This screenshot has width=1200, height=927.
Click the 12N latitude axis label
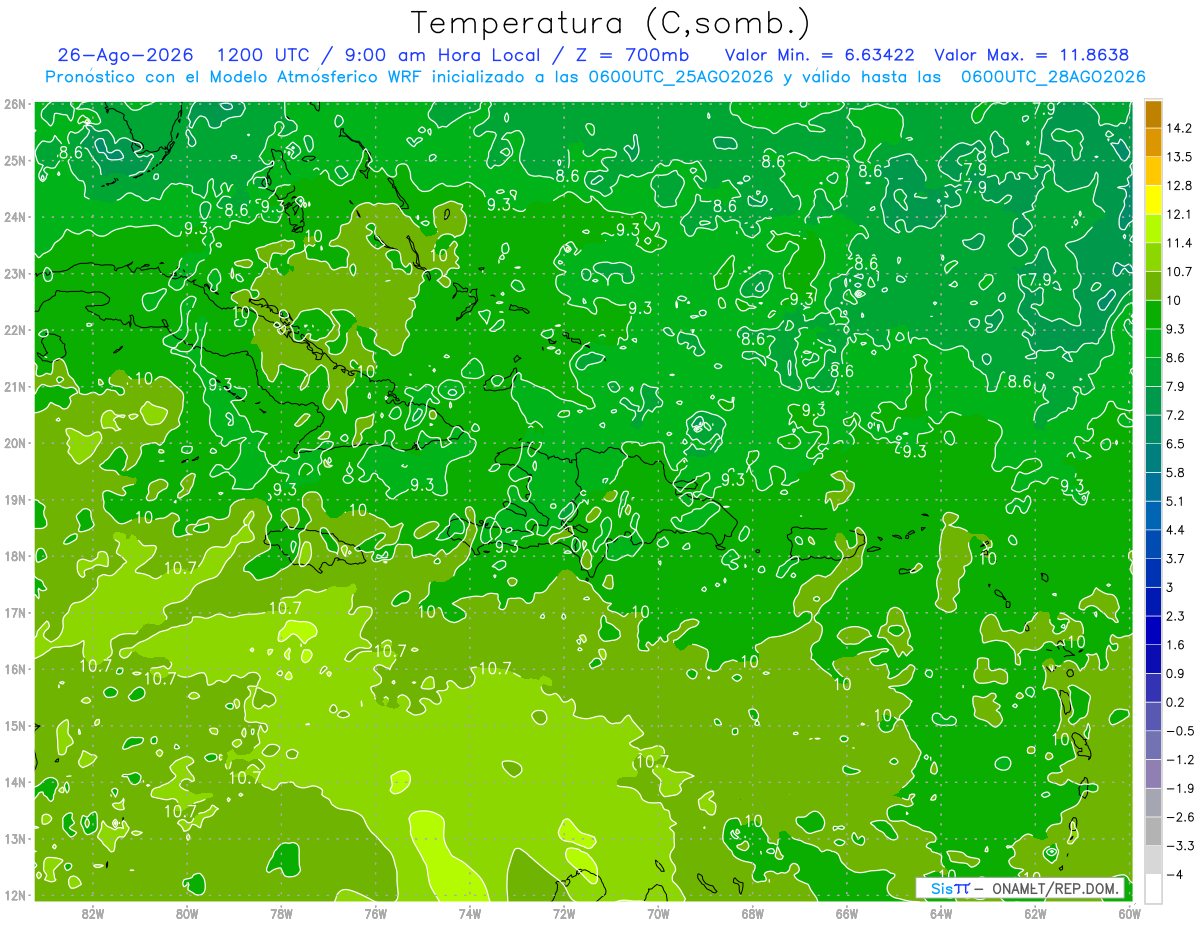(x=14, y=895)
